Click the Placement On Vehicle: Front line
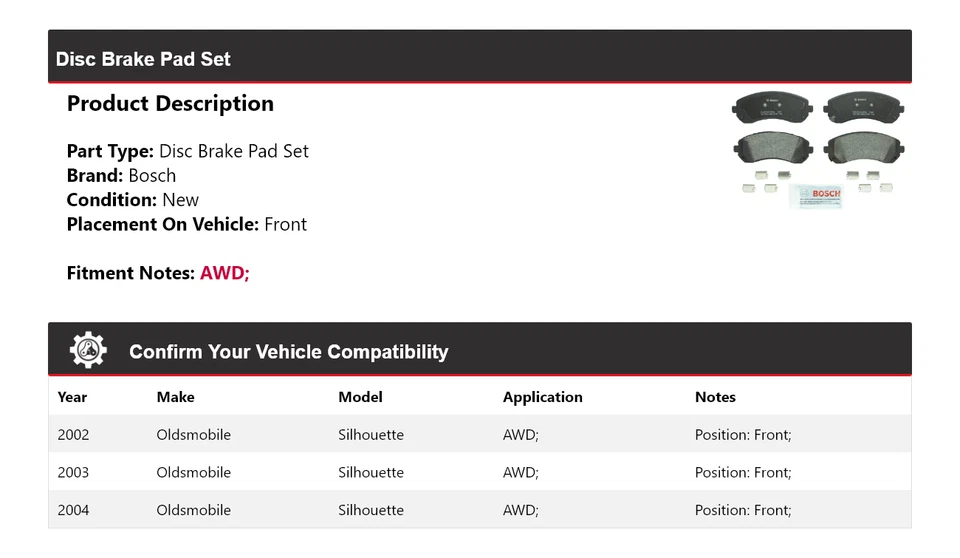 point(186,224)
